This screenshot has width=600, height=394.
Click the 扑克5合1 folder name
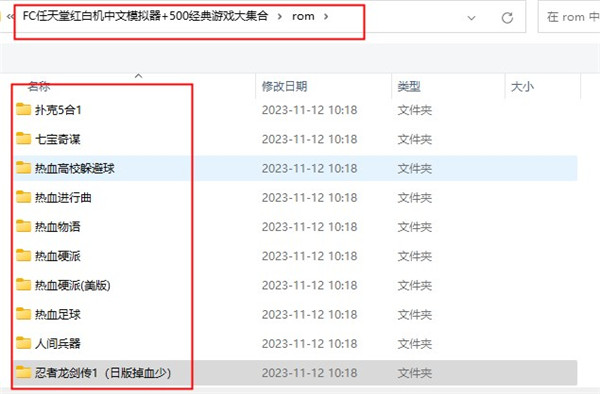point(58,110)
